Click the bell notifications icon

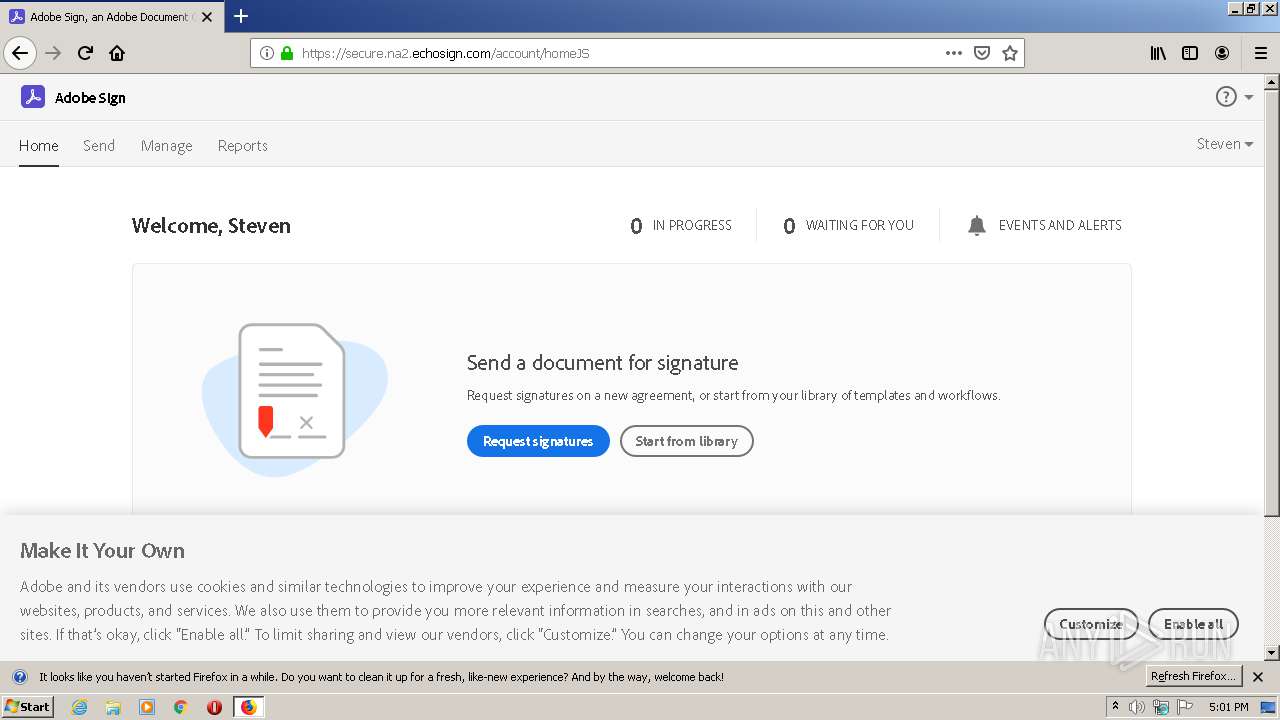point(977,226)
